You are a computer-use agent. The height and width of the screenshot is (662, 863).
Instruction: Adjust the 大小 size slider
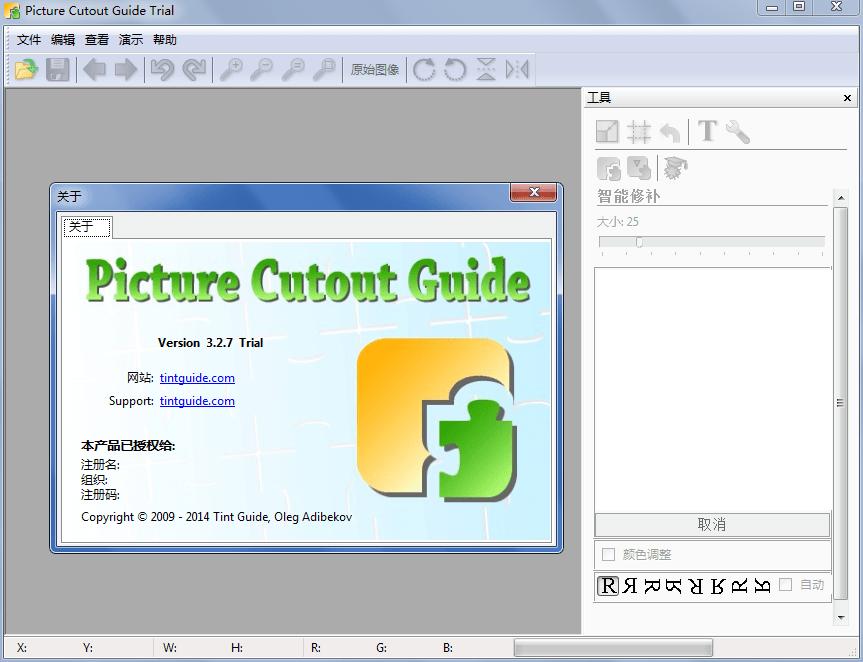pyautogui.click(x=640, y=241)
